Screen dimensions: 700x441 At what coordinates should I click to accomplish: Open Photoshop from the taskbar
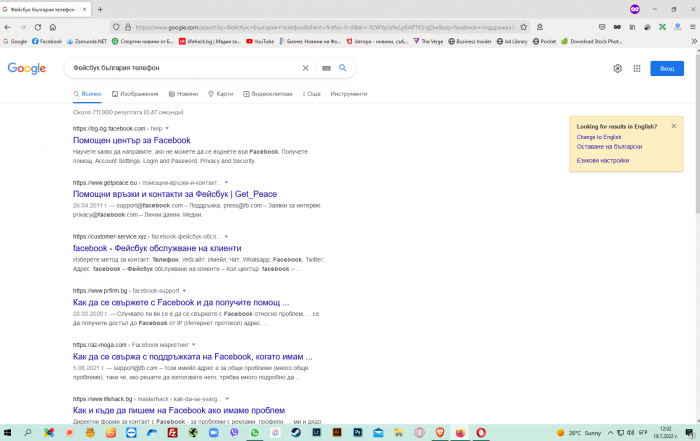tap(358, 433)
